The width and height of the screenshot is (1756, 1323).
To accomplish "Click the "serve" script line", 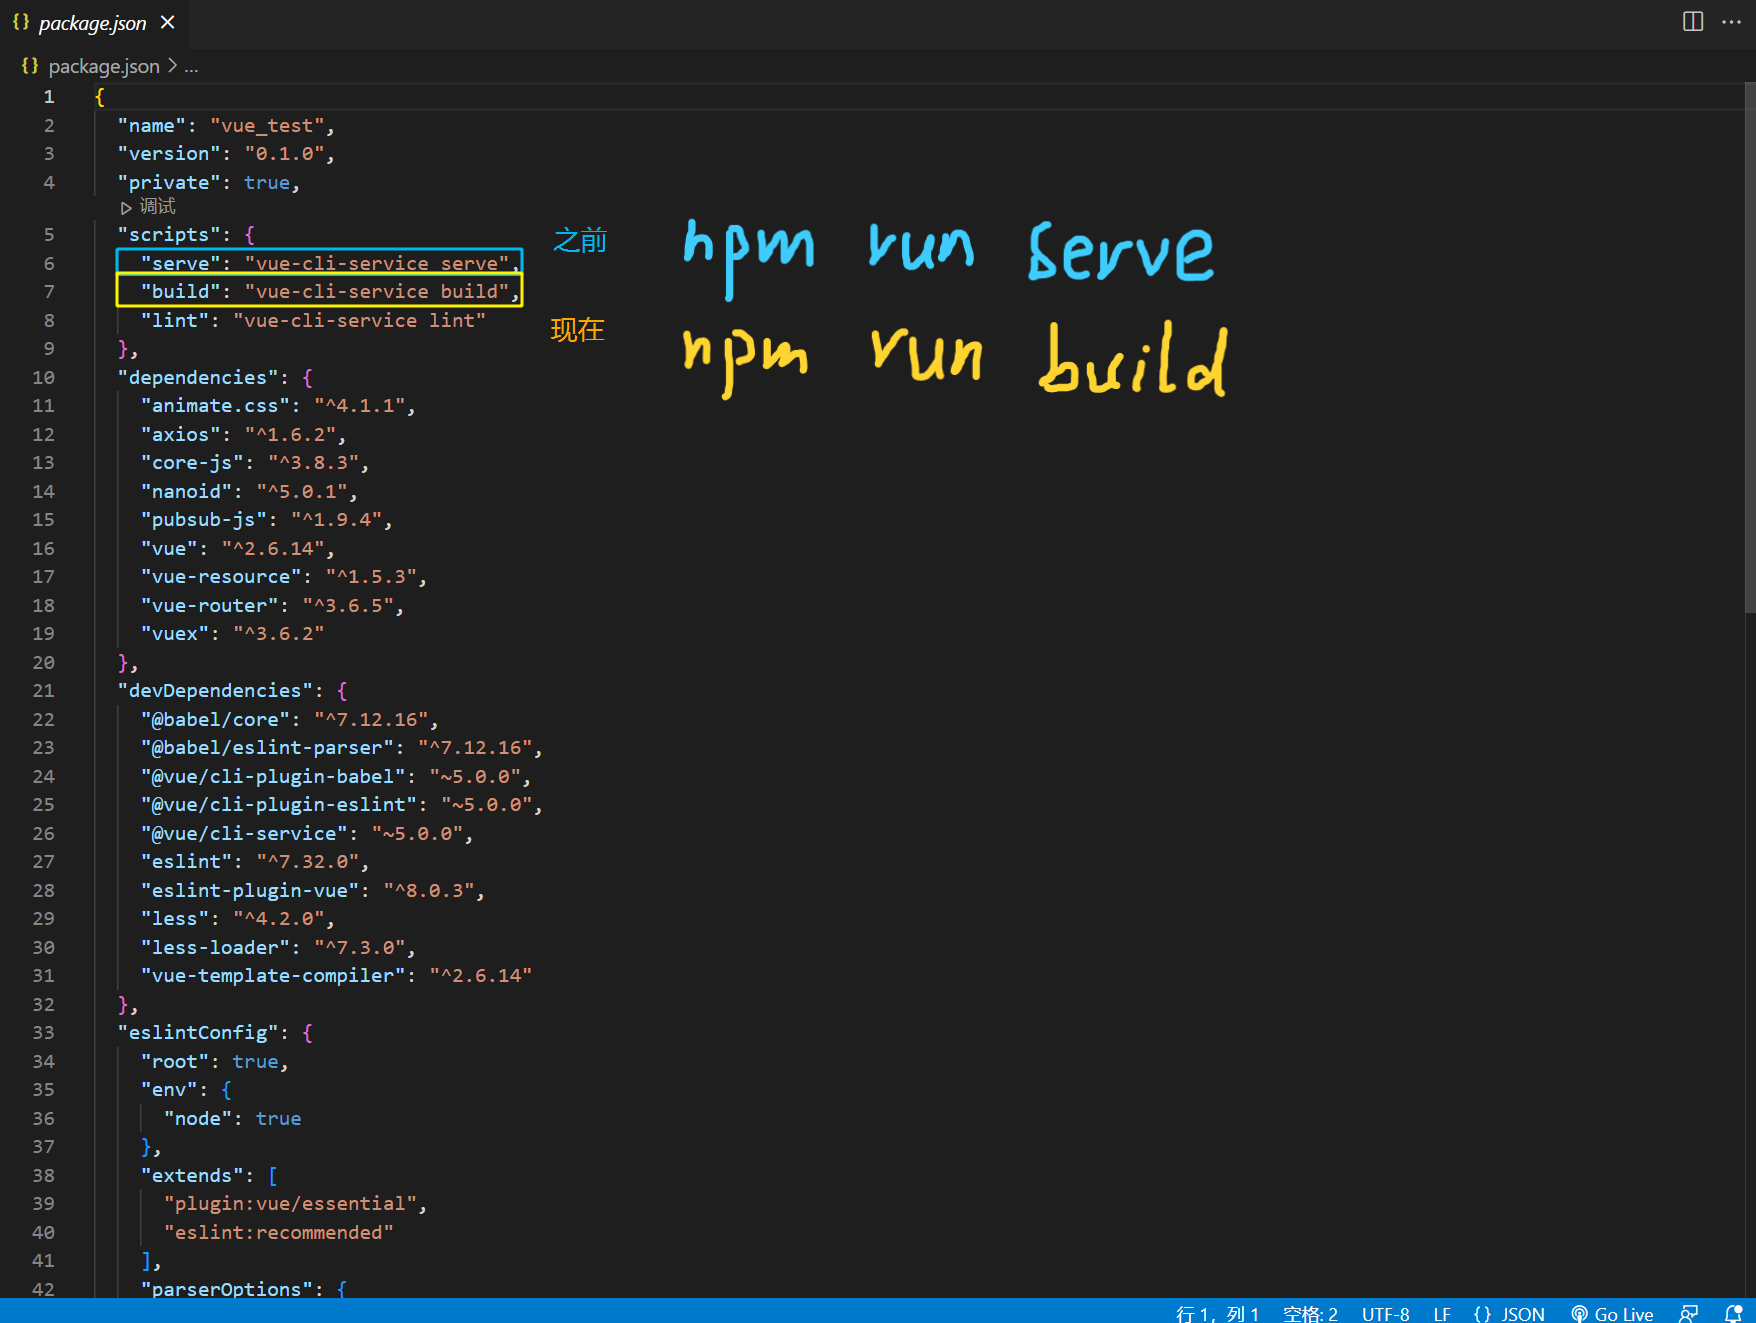I will tap(330, 263).
